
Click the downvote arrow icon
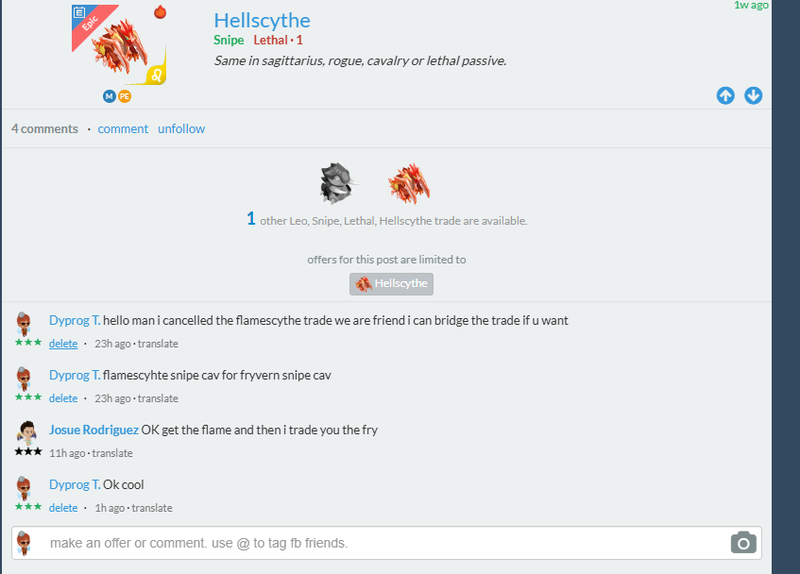click(x=753, y=95)
